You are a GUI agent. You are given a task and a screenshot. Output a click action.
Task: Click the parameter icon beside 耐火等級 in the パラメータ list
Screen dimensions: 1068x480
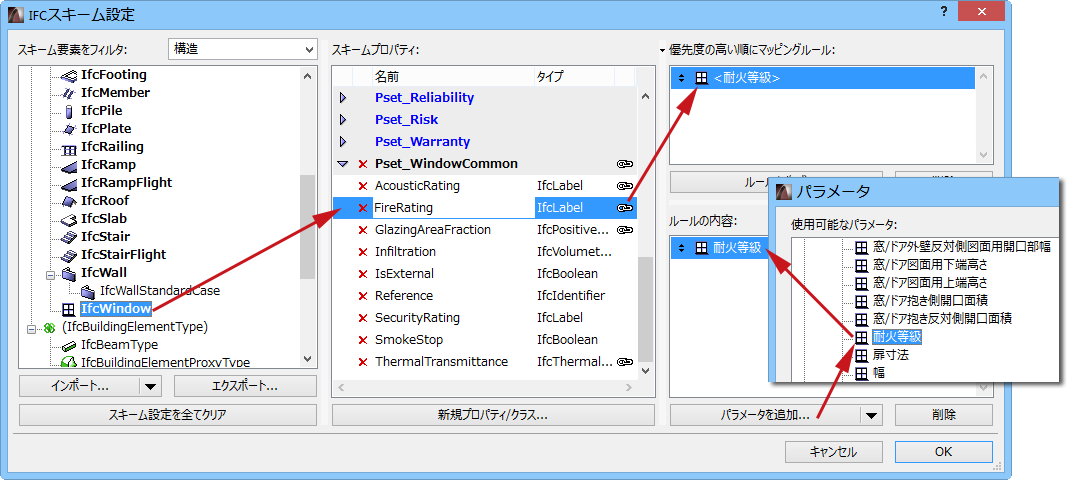pyautogui.click(x=862, y=337)
